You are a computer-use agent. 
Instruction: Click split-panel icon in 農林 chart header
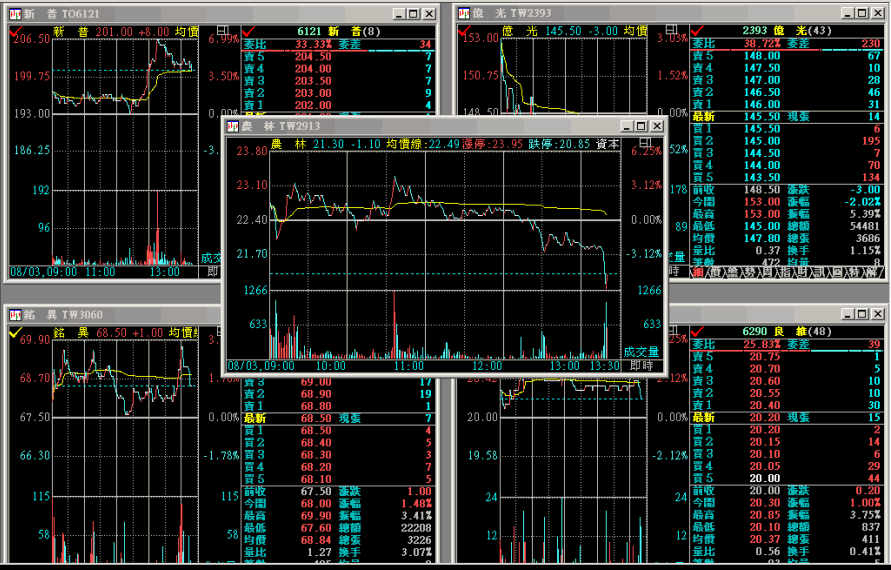coord(645,142)
